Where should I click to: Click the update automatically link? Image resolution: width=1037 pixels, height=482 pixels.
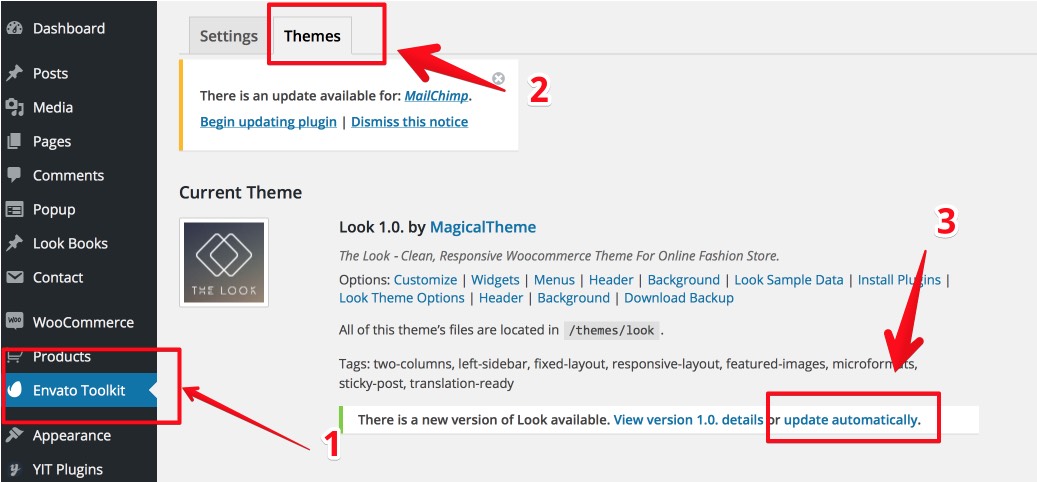(851, 420)
